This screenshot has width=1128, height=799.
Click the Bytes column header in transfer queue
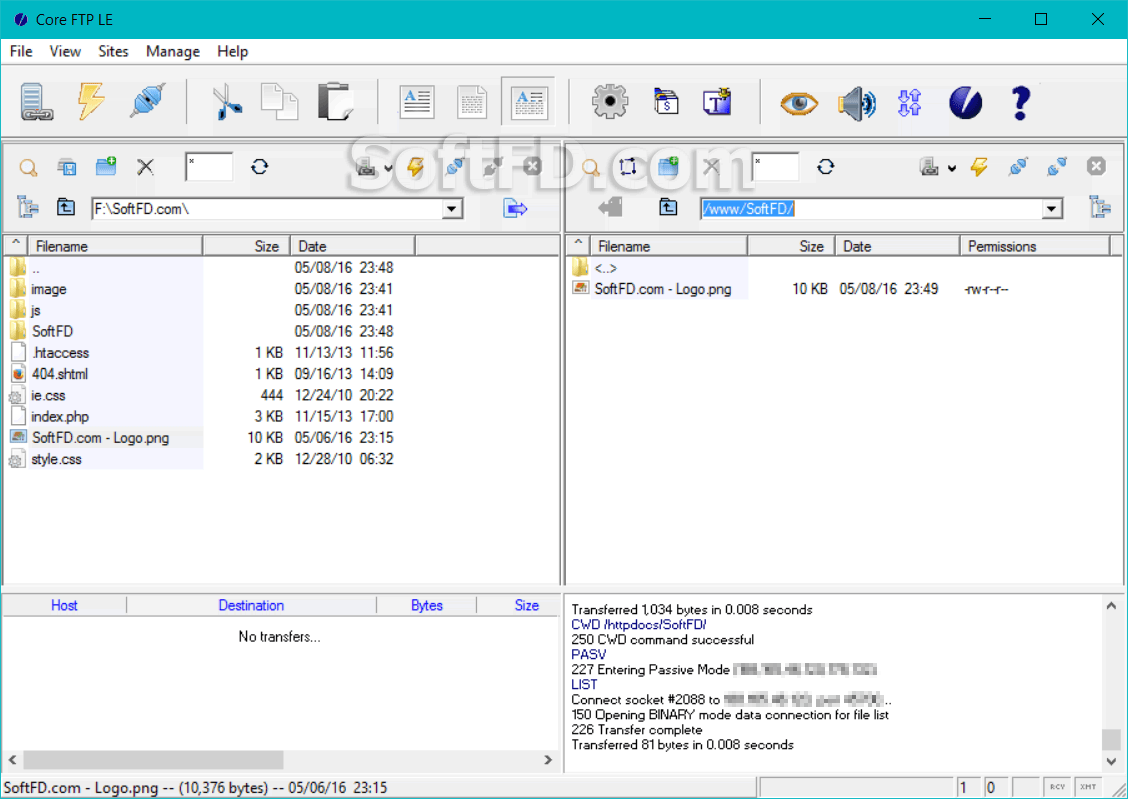point(427,606)
